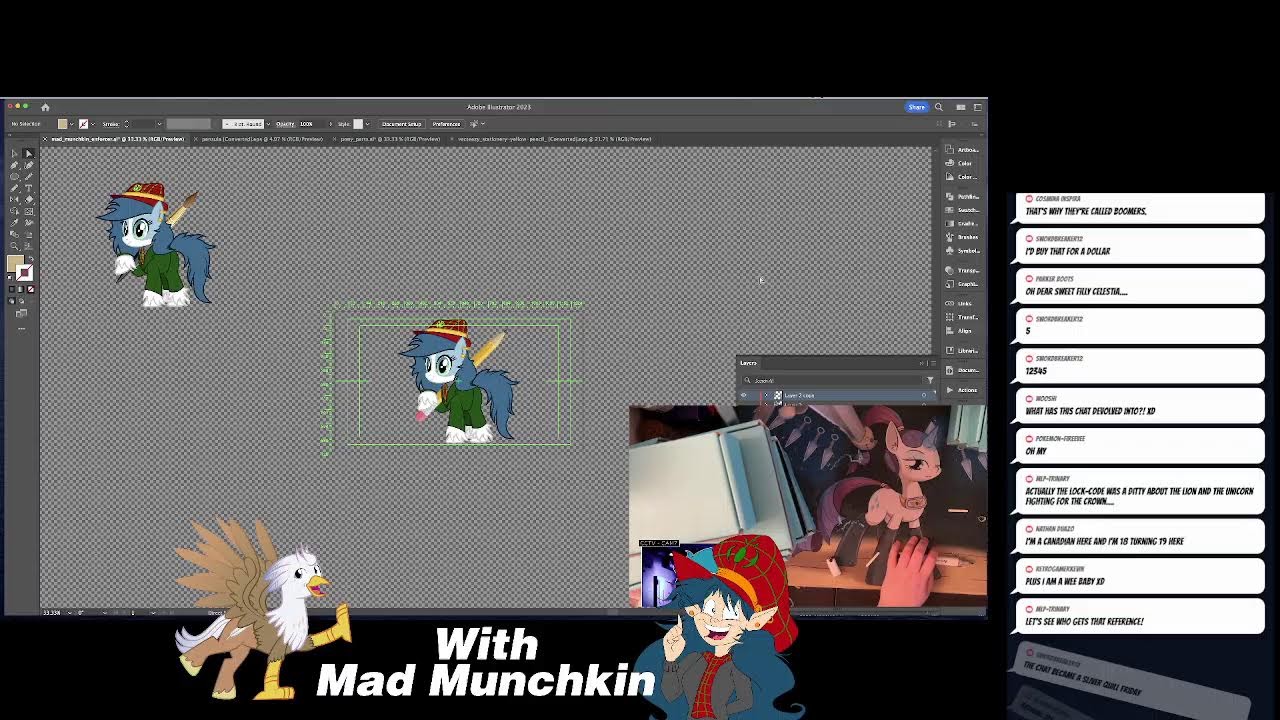Open the workspace switcher

click(977, 107)
